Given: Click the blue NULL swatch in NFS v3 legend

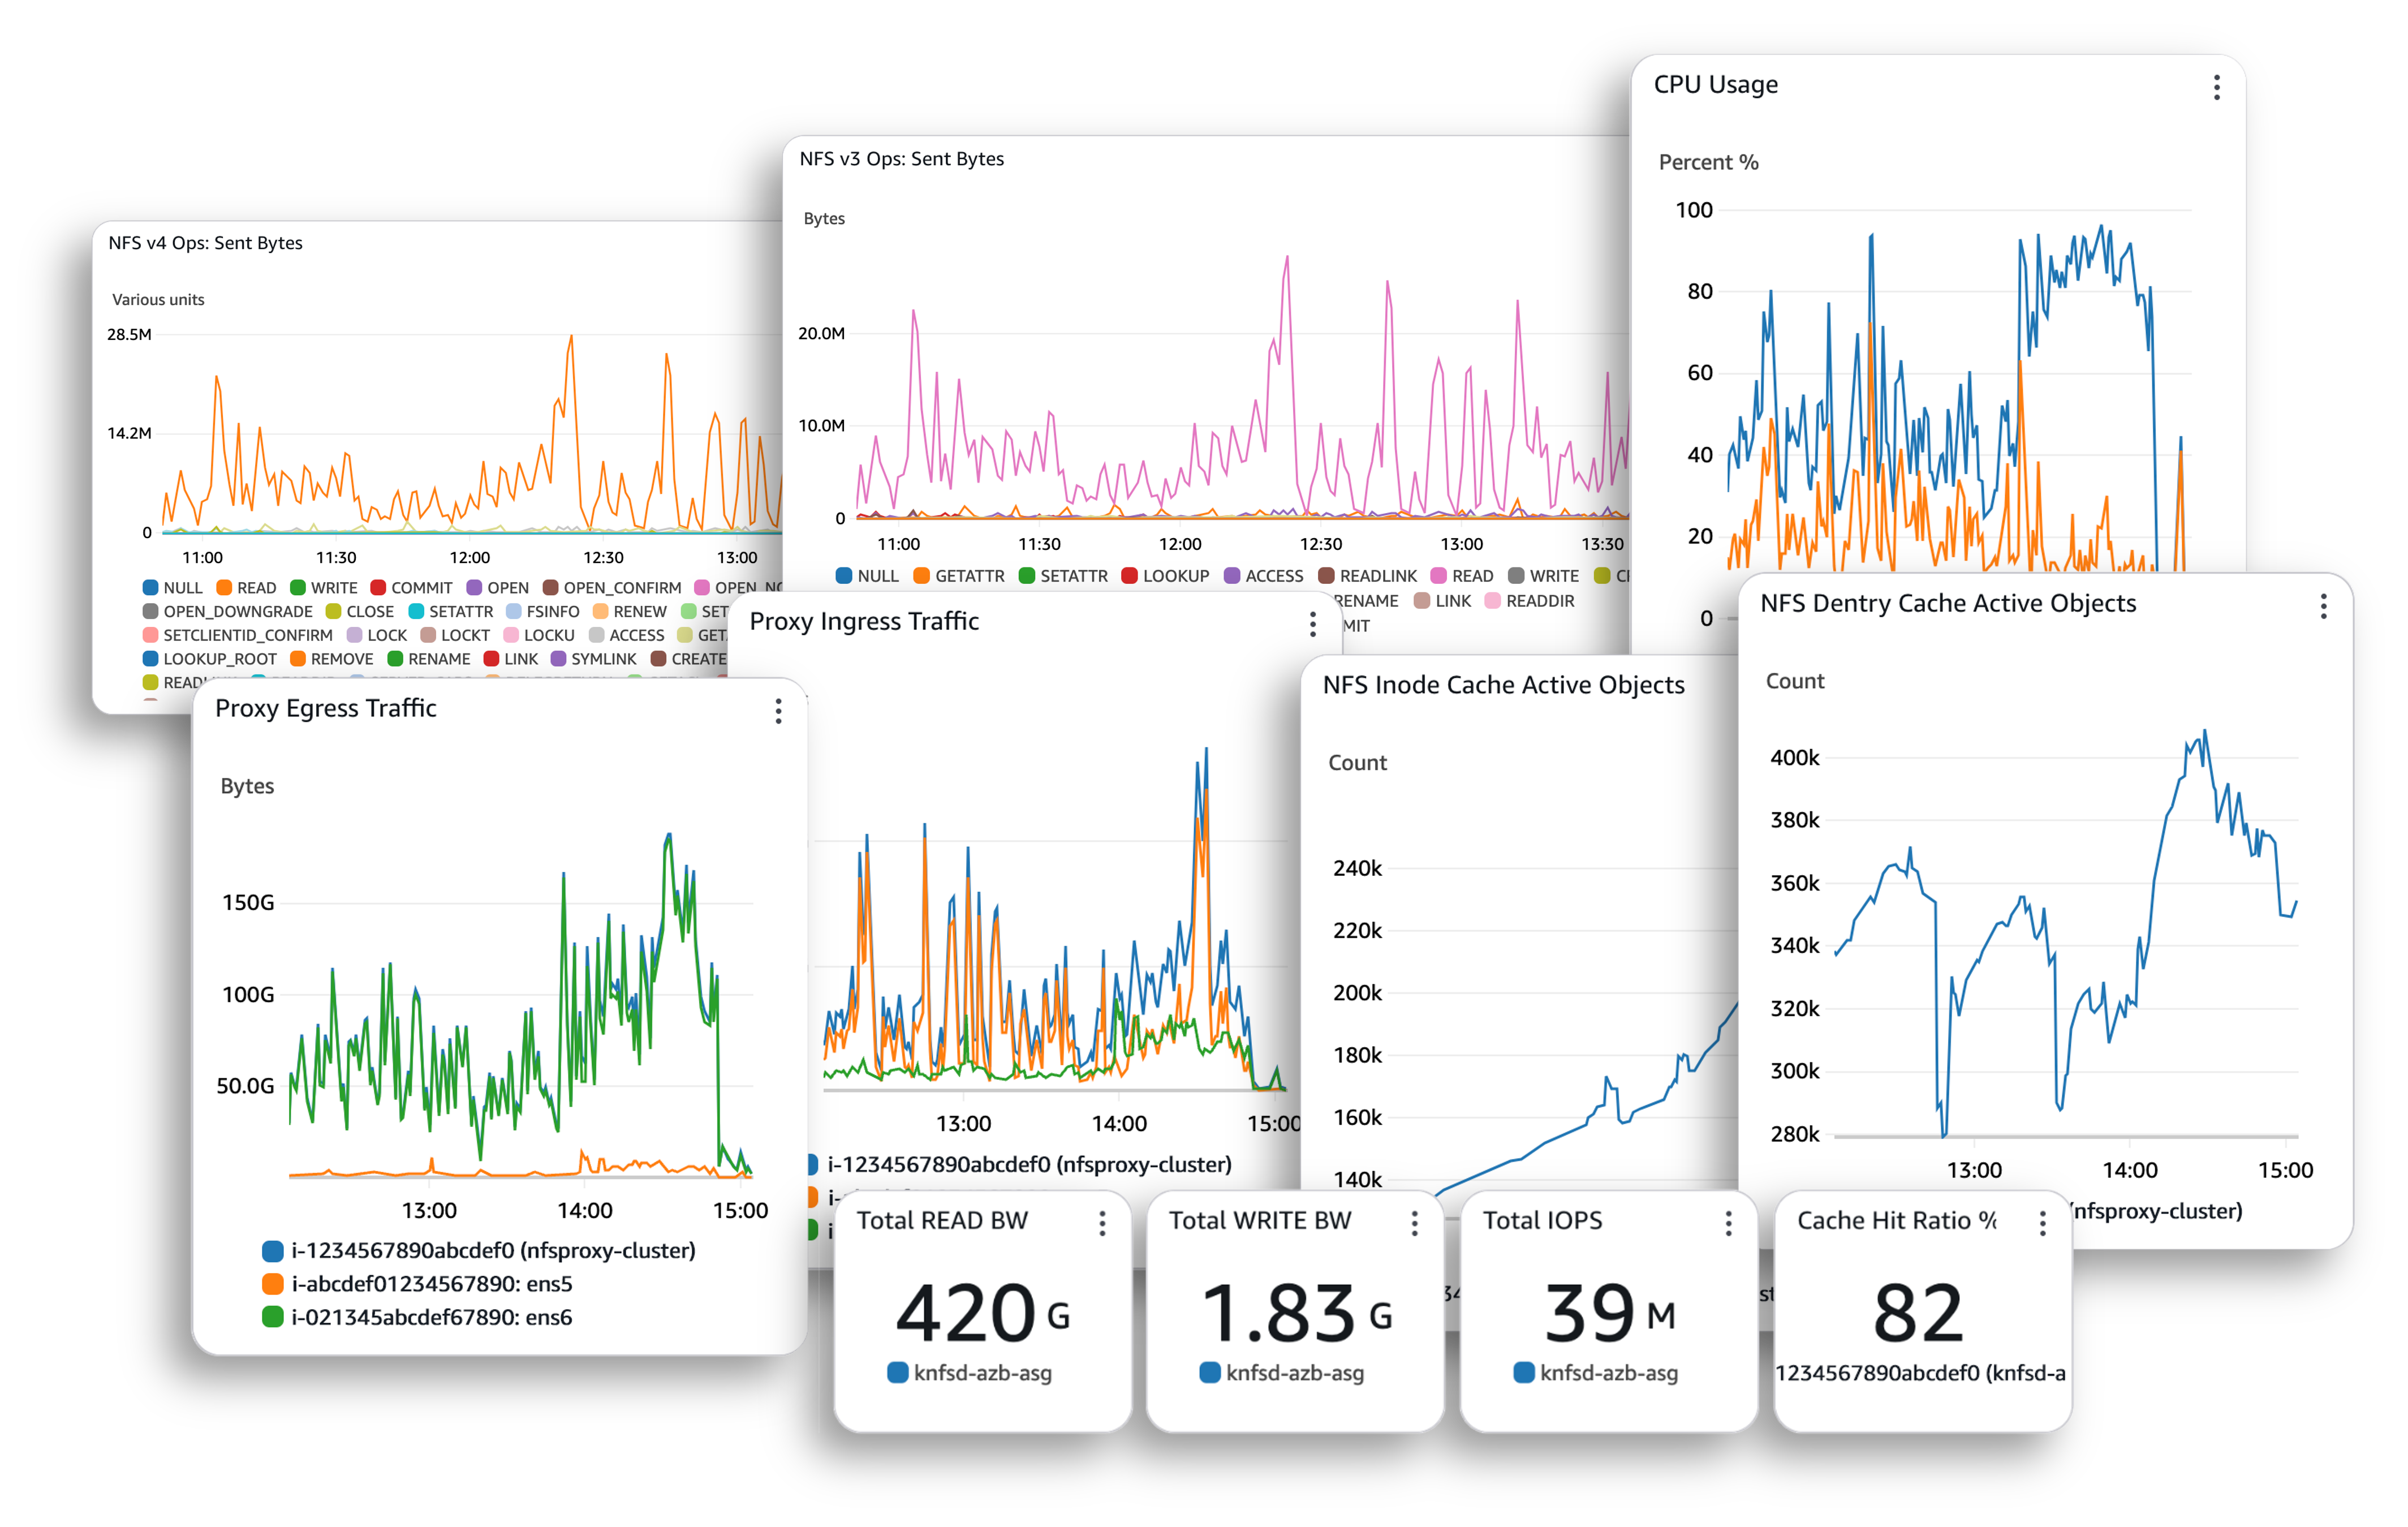Looking at the screenshot, I should pyautogui.click(x=844, y=576).
